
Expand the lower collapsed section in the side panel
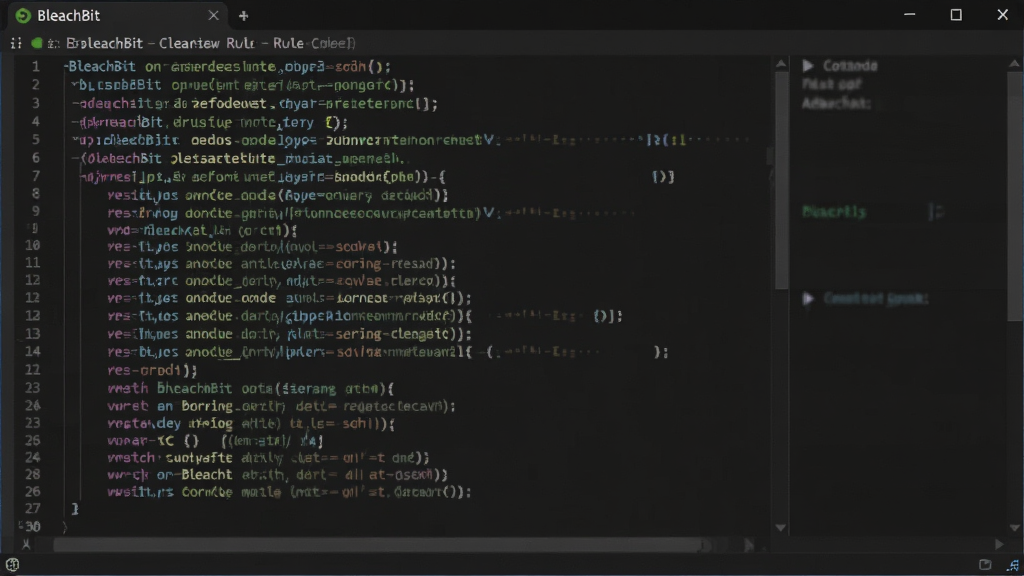[x=808, y=298]
